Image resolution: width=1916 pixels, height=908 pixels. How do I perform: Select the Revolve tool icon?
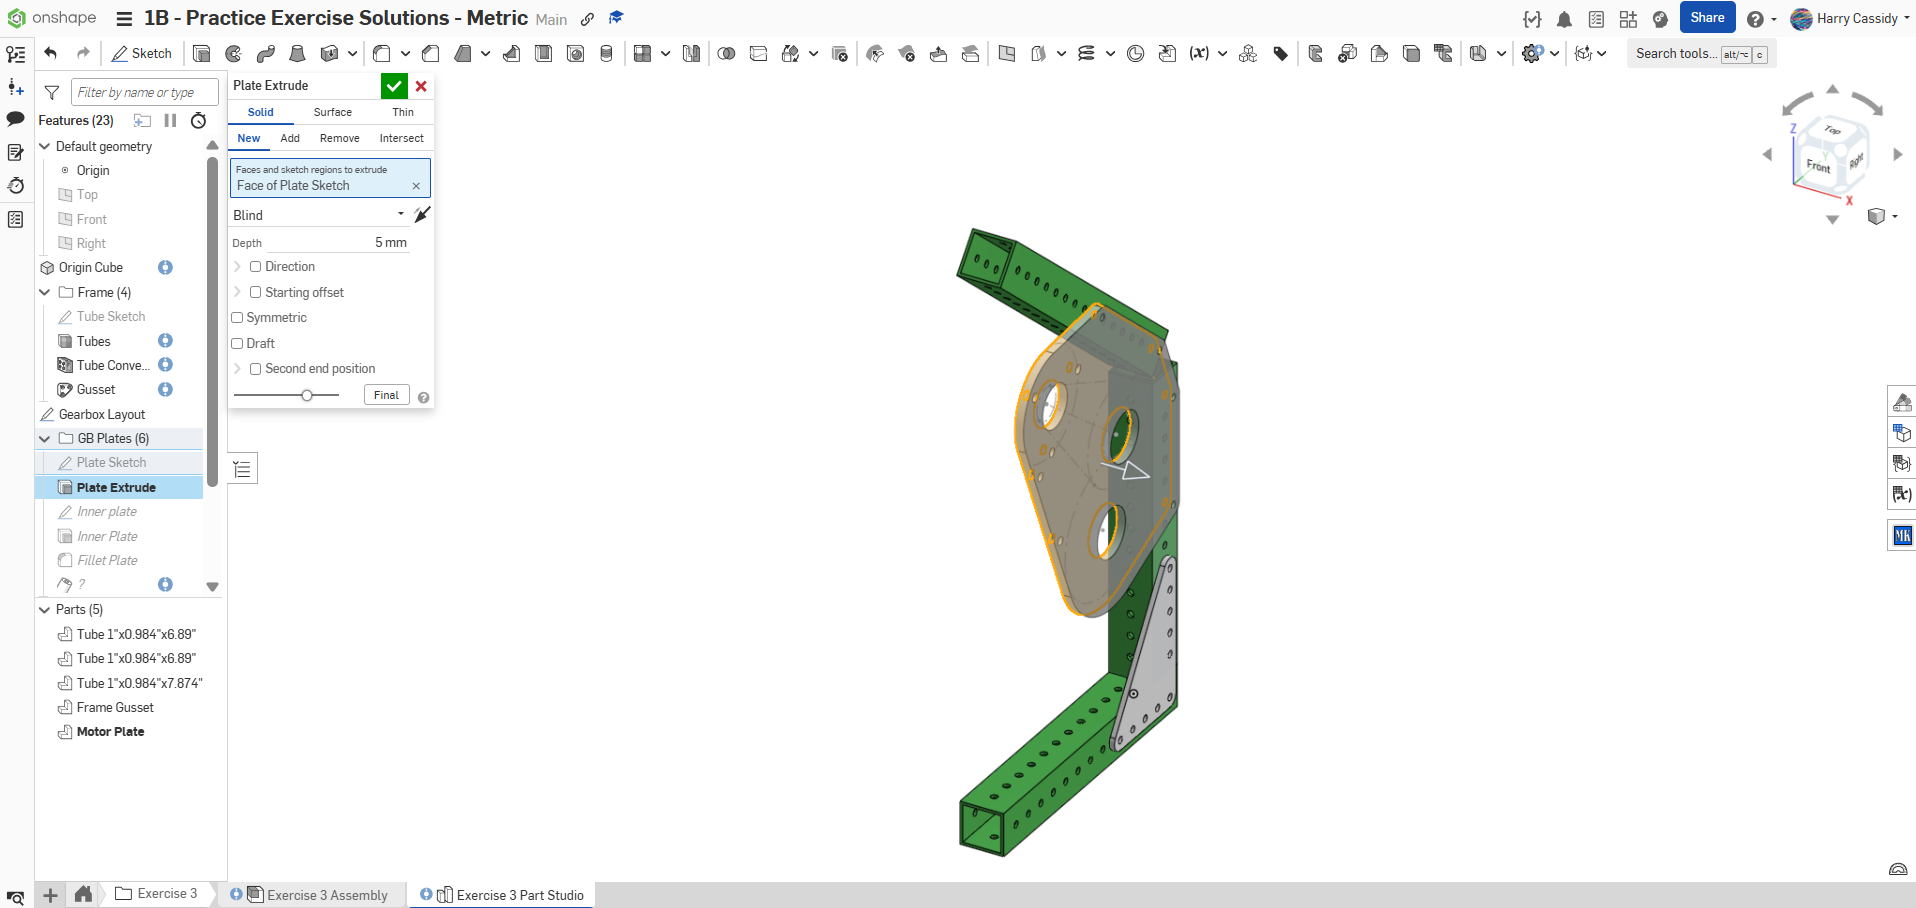click(234, 54)
